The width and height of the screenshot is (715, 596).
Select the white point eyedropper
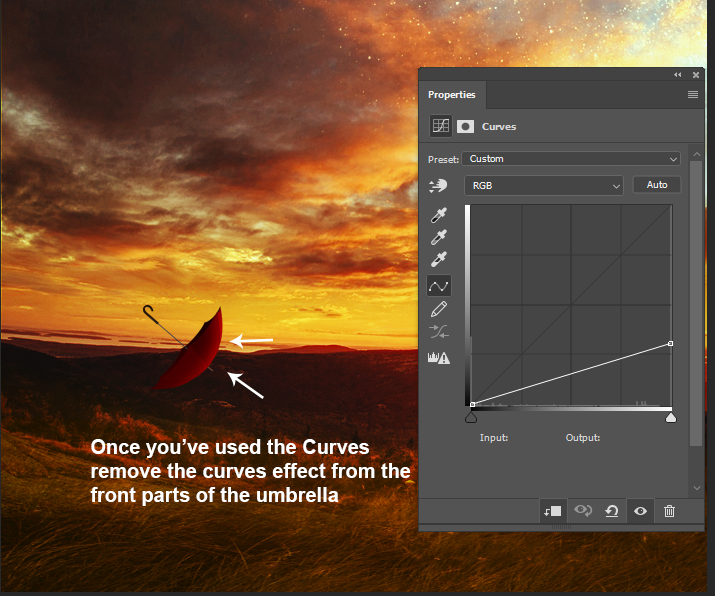(438, 260)
